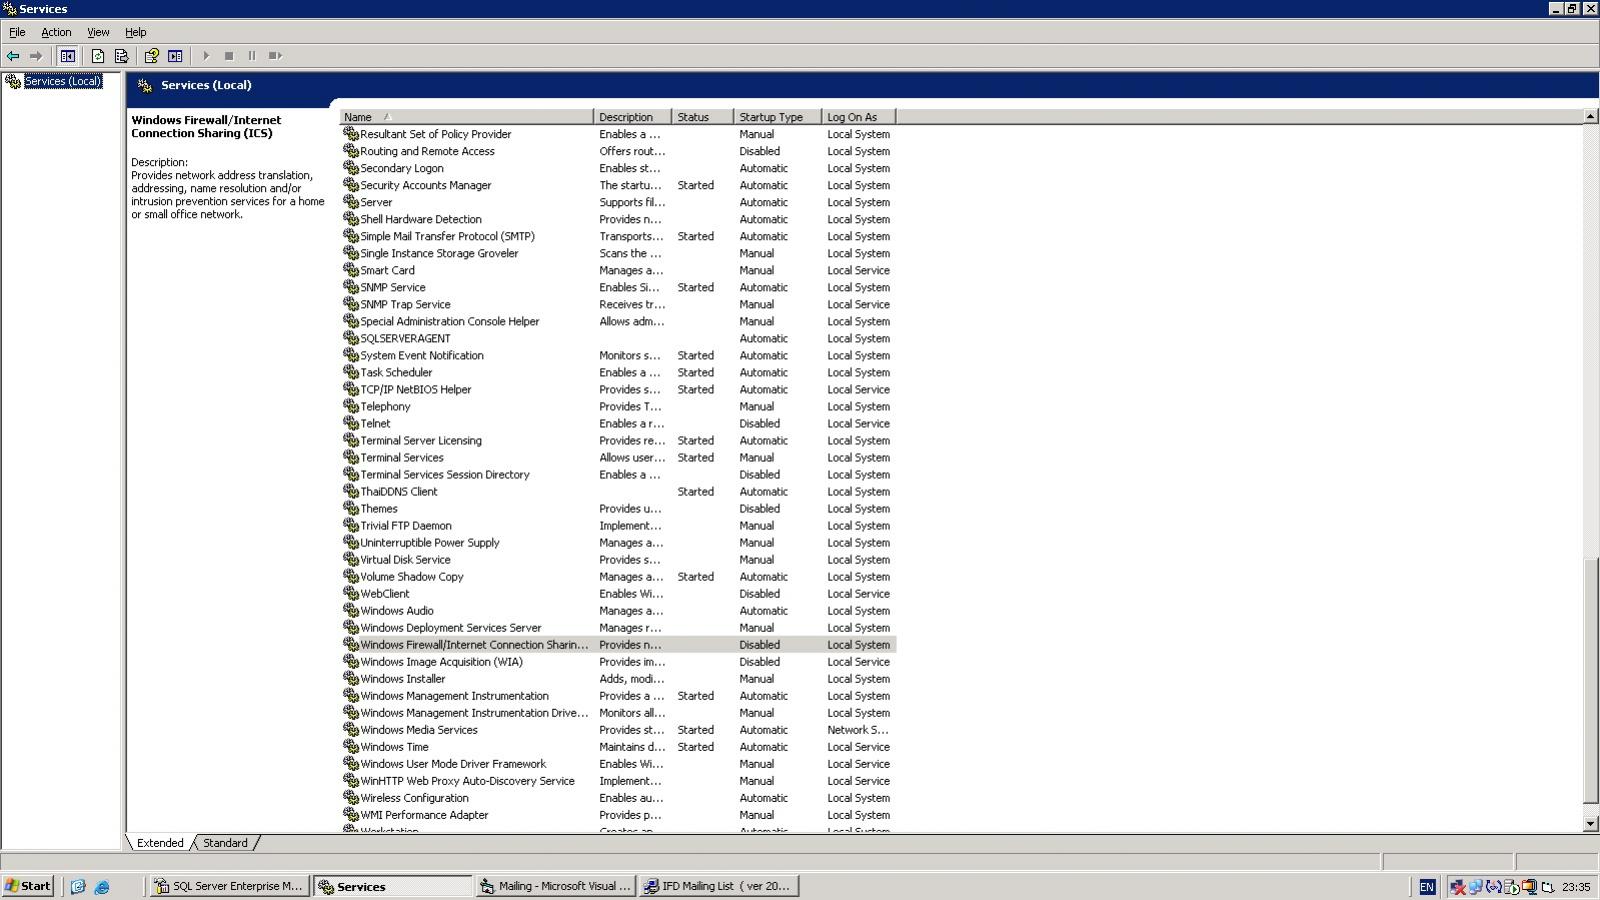Select Security Accounts Manager service
1600x900 pixels.
pos(618,185)
